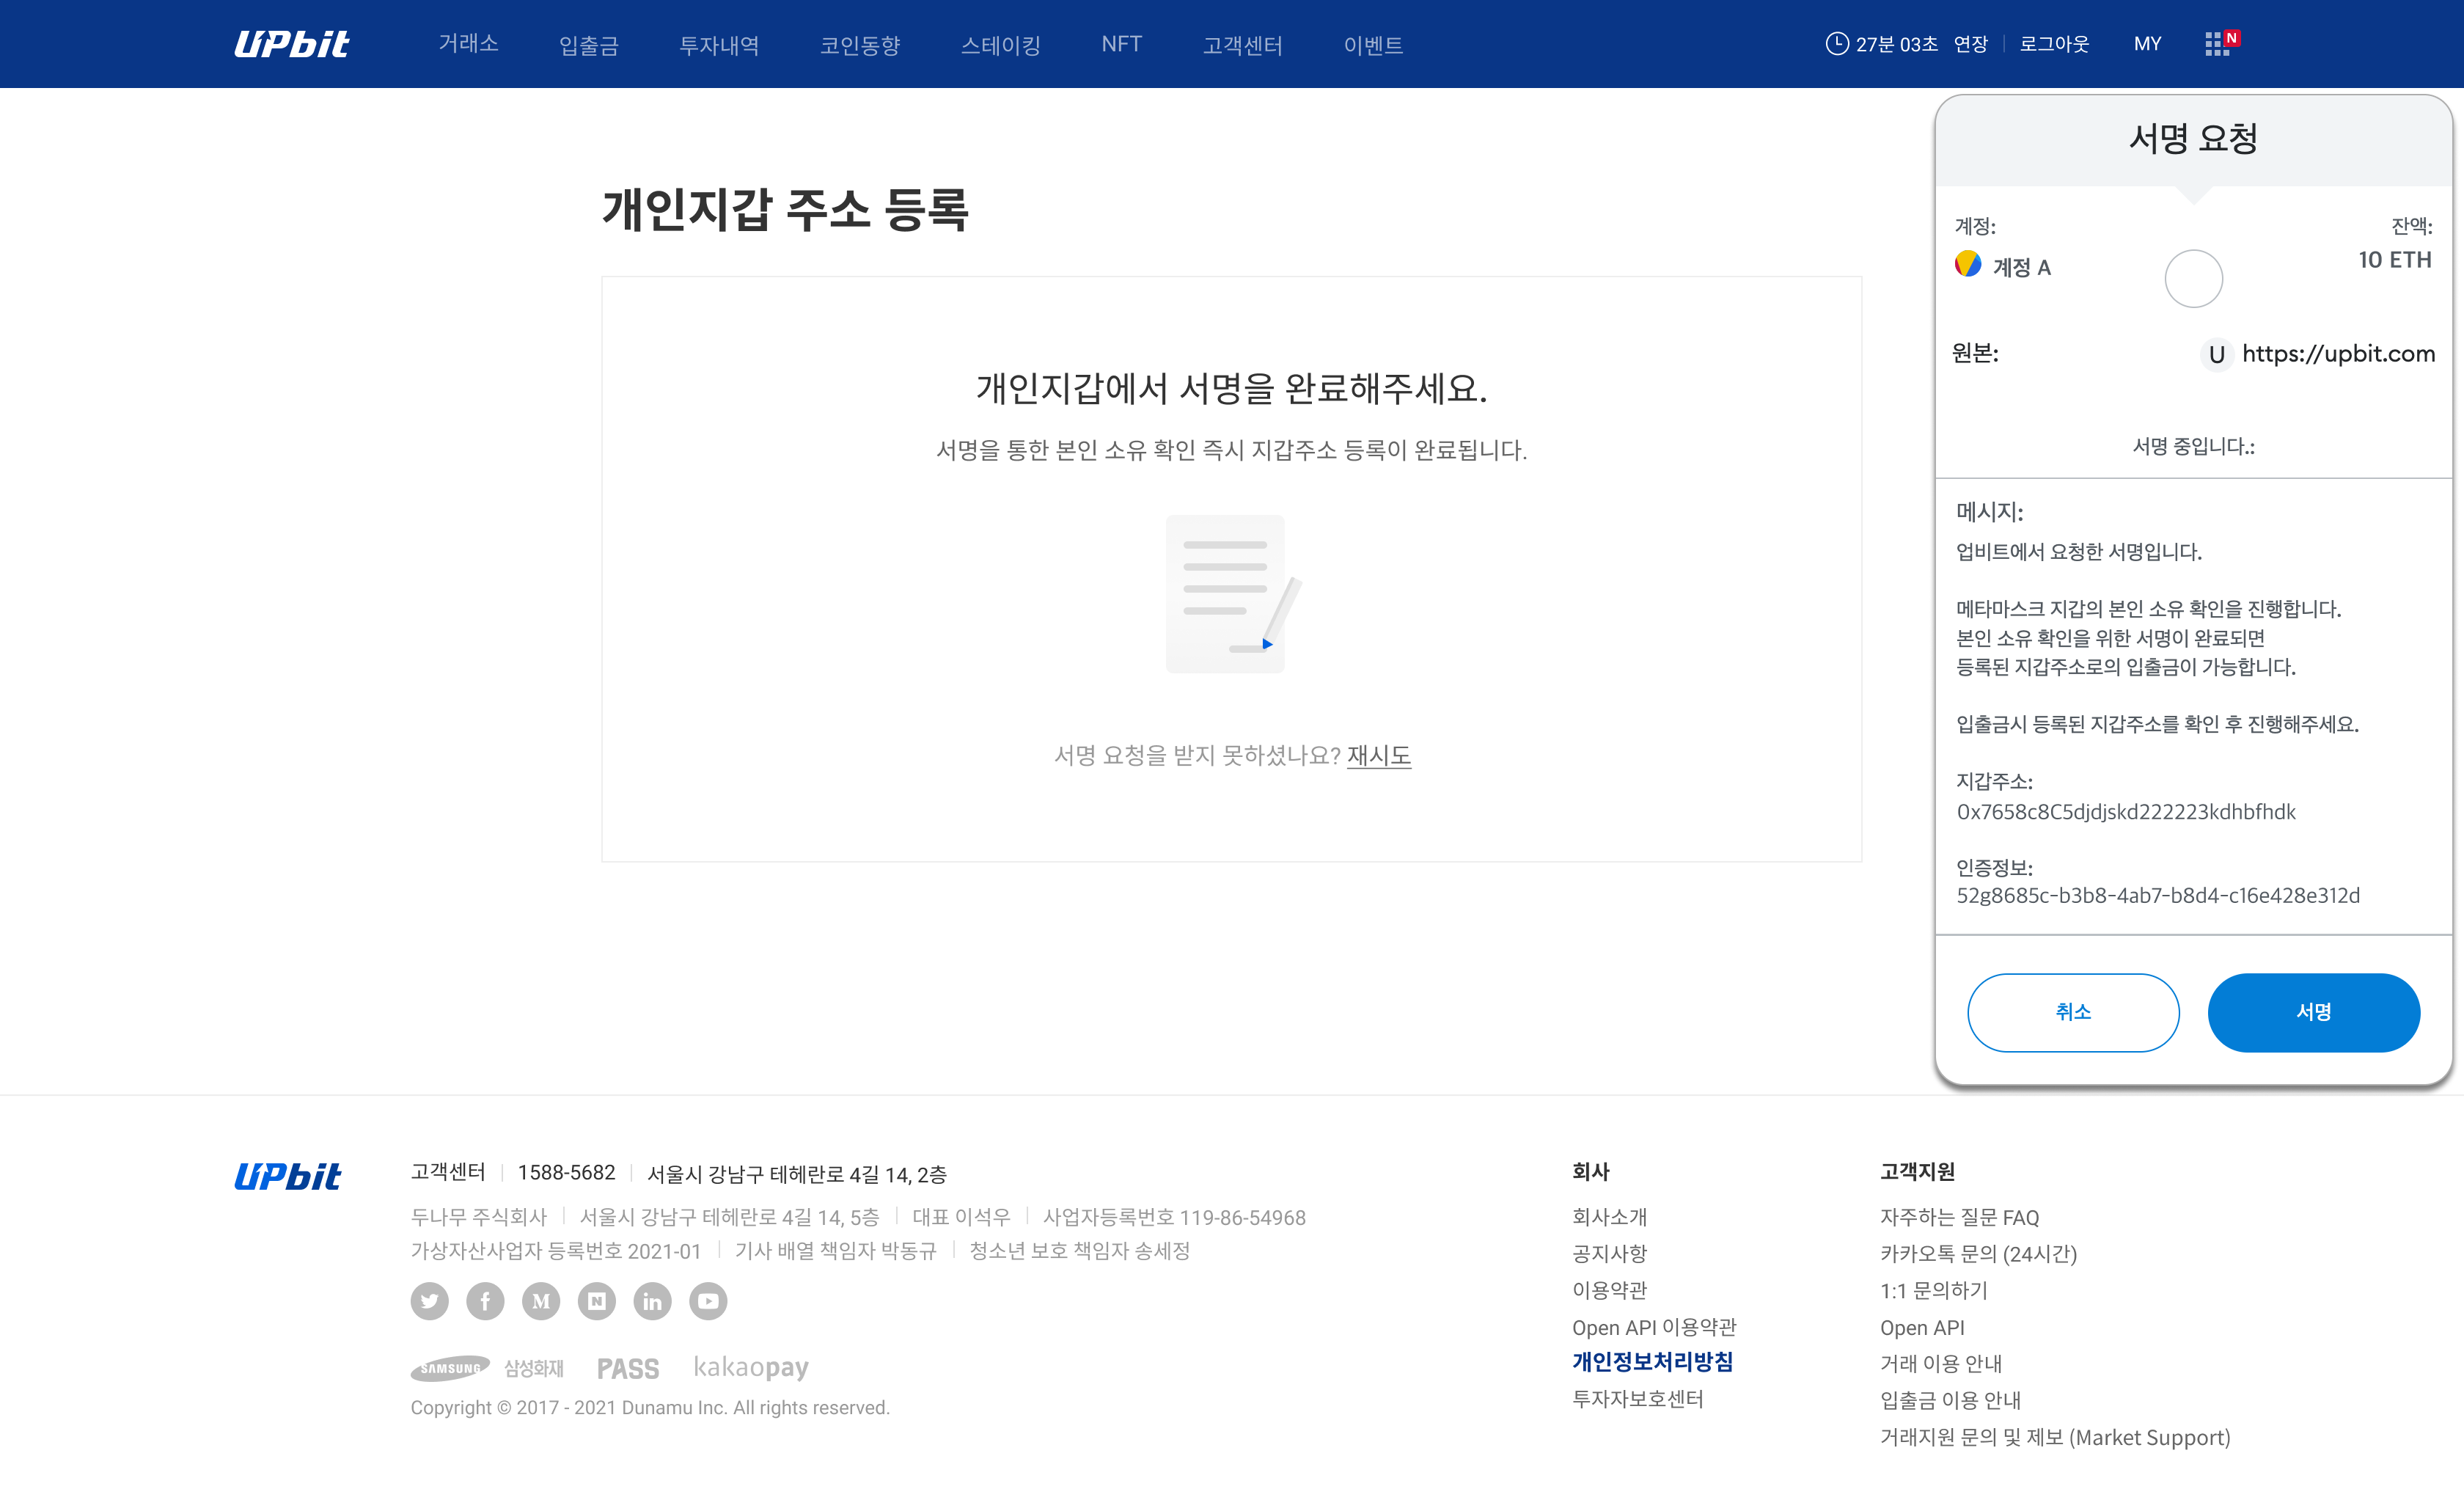Click 연장 to extend the session

tap(1970, 44)
